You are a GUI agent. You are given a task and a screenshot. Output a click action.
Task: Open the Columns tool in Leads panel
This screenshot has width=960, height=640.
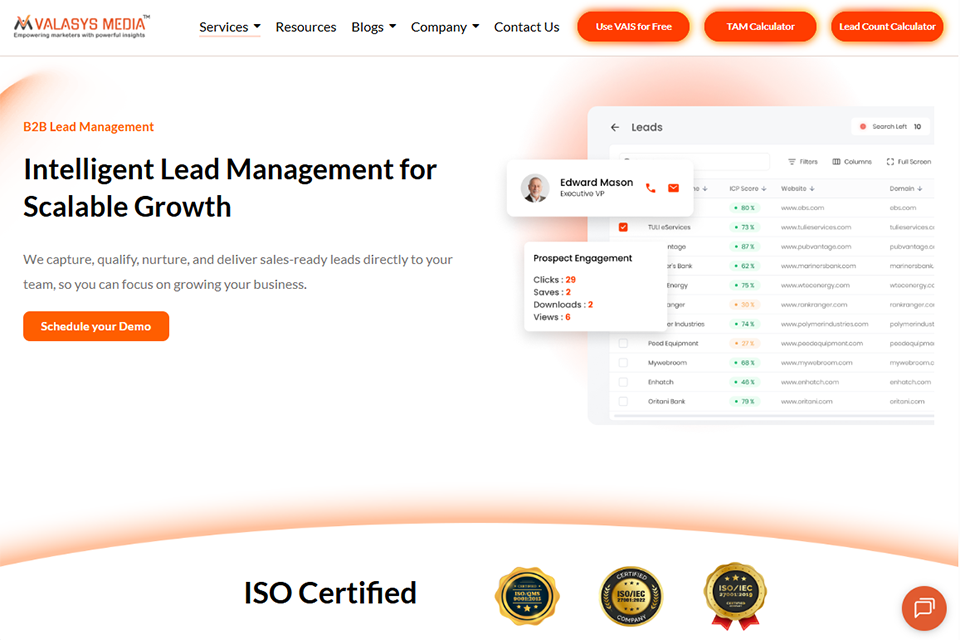pyautogui.click(x=852, y=162)
